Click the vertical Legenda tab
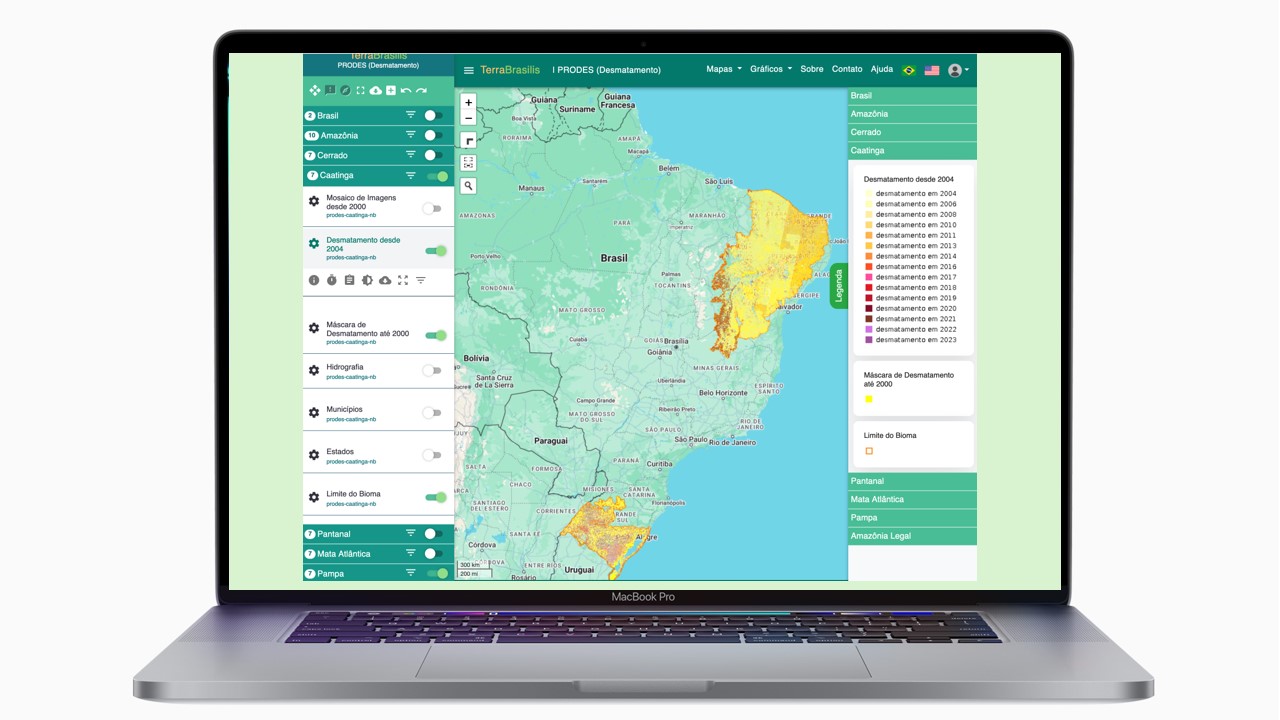 click(839, 286)
